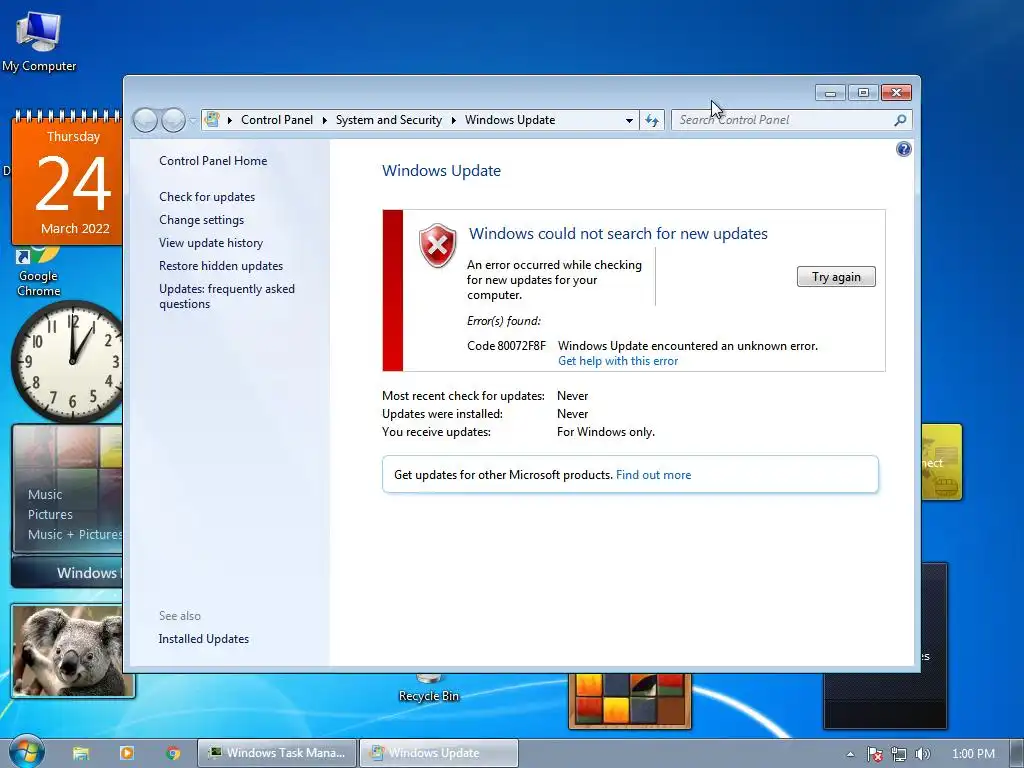
Task: Show hidden system tray icons arrow
Action: click(x=850, y=754)
